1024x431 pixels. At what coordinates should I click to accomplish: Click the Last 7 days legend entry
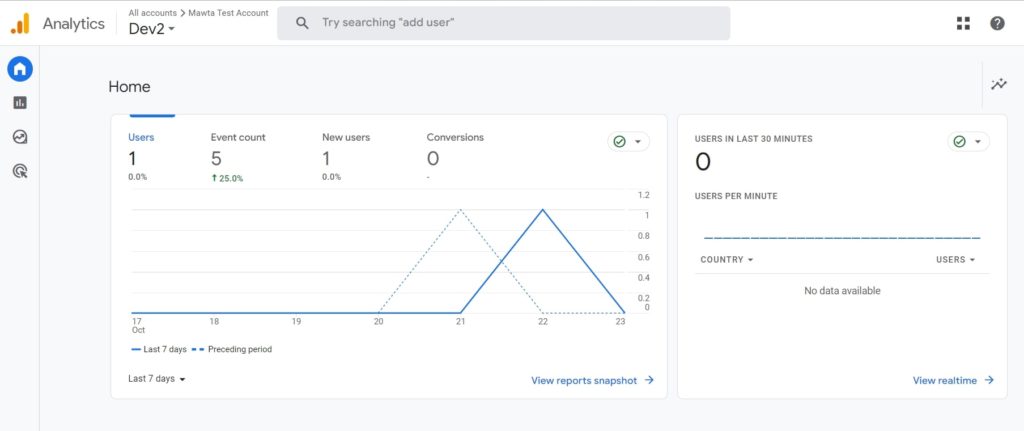click(159, 349)
